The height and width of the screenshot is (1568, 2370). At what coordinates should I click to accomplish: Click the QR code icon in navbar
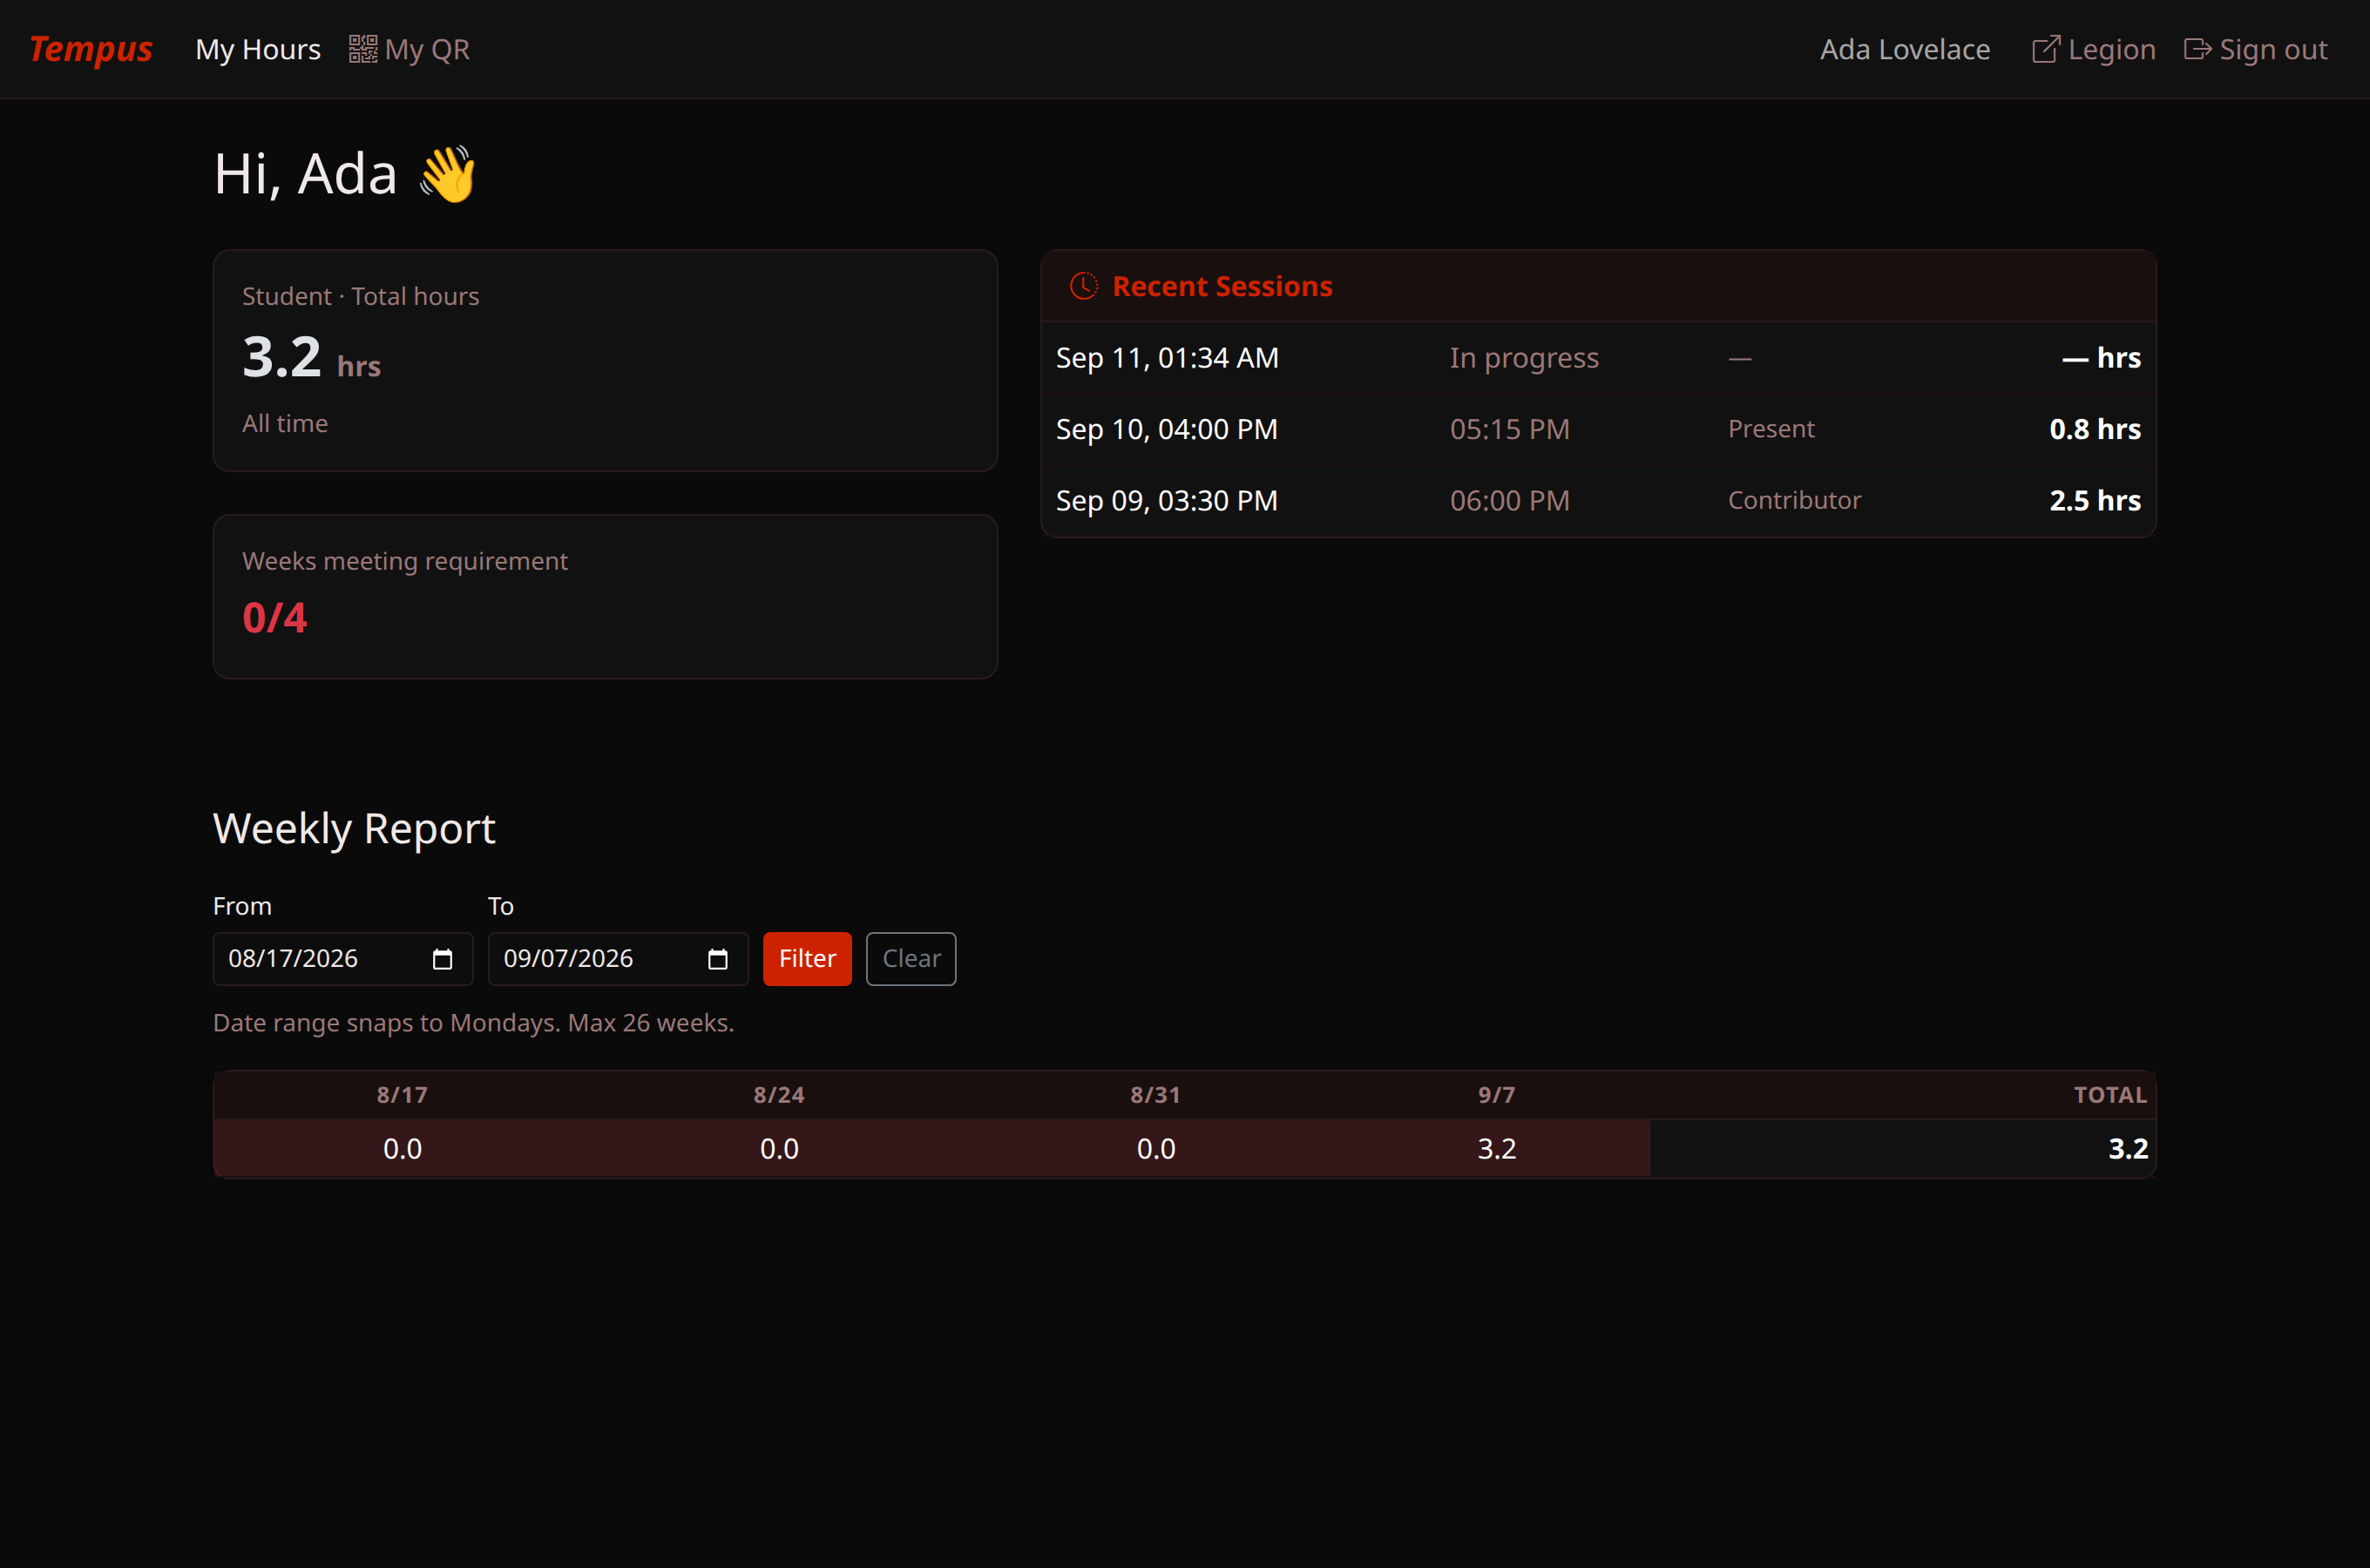coord(362,49)
